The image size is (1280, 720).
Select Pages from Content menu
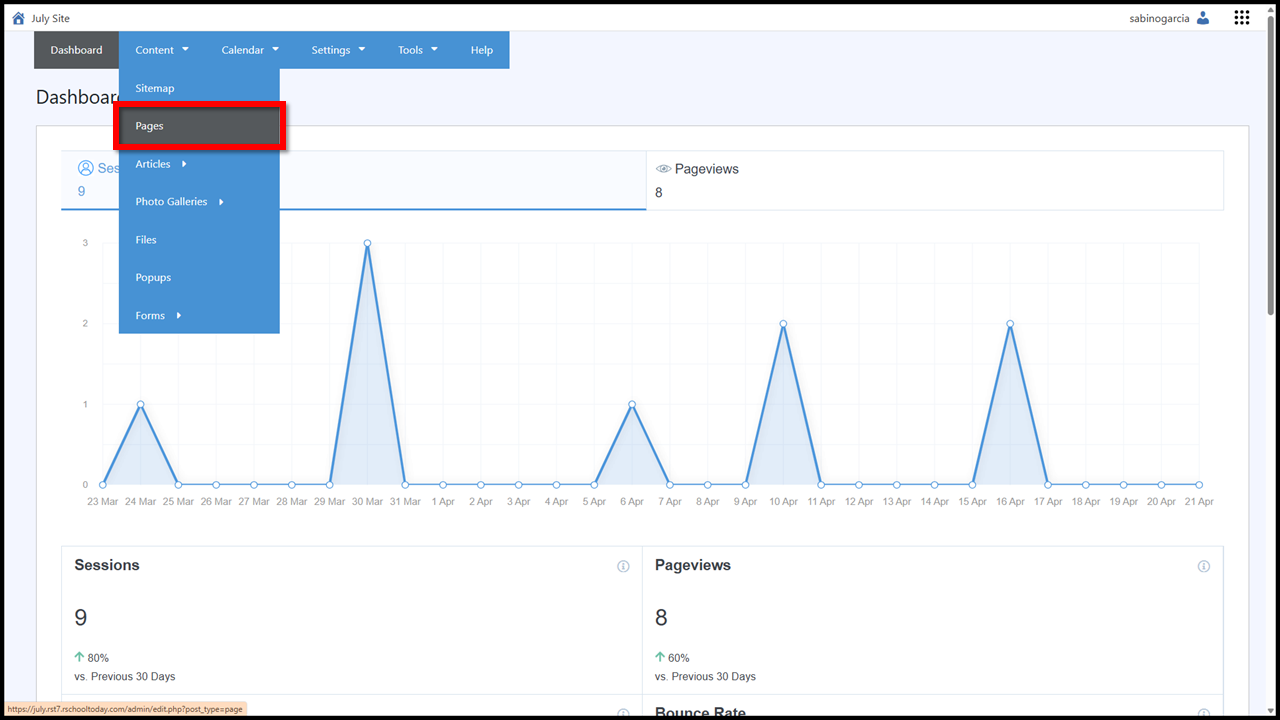[x=199, y=126]
